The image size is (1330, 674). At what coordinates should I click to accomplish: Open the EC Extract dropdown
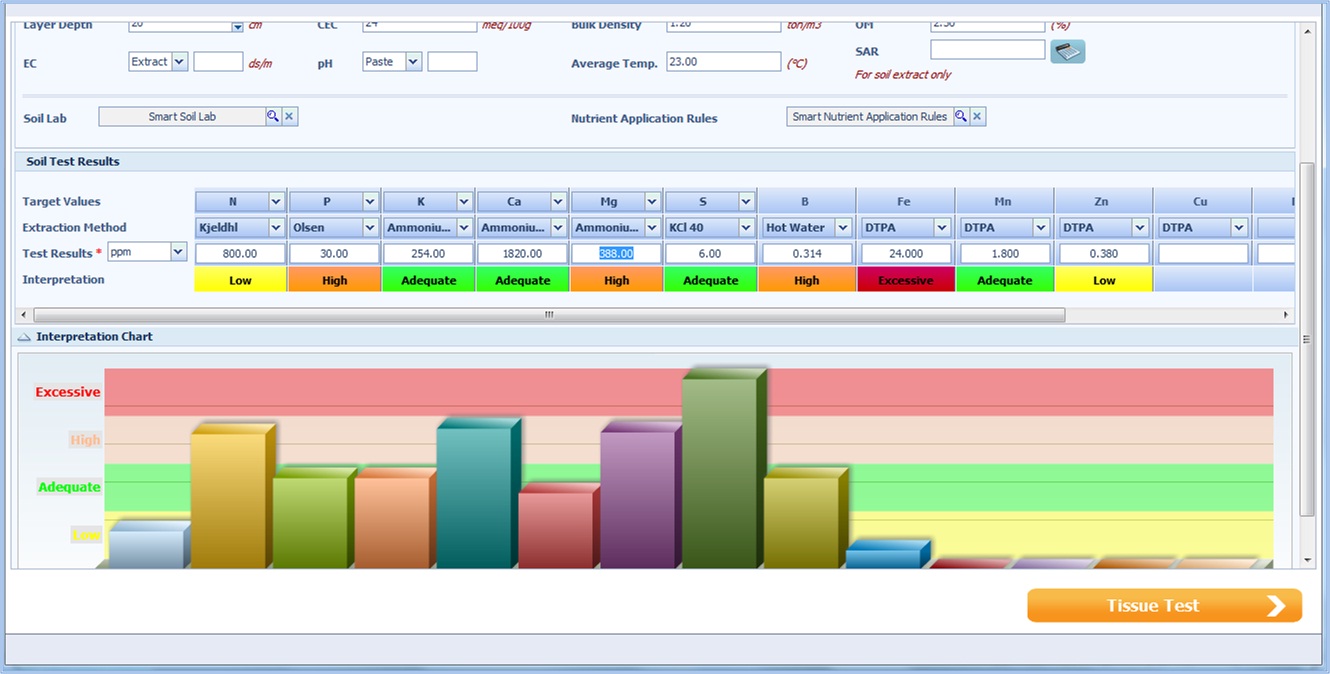(x=179, y=62)
